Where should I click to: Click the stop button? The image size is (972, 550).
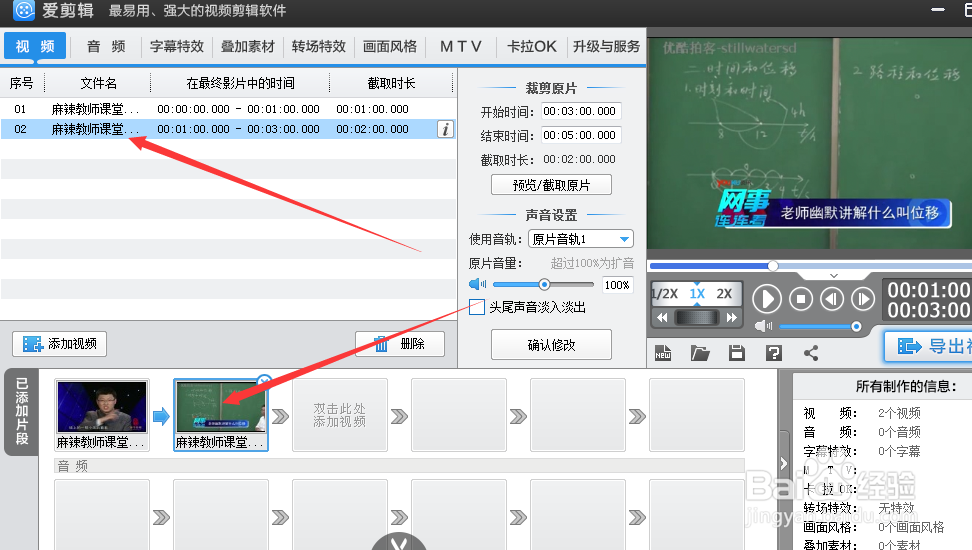801,299
